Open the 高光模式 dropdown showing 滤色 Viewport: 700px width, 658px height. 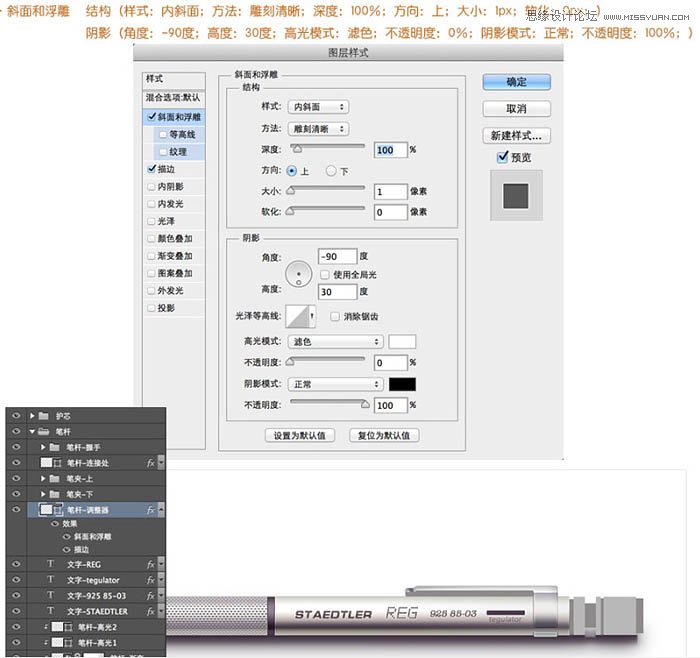click(x=336, y=341)
